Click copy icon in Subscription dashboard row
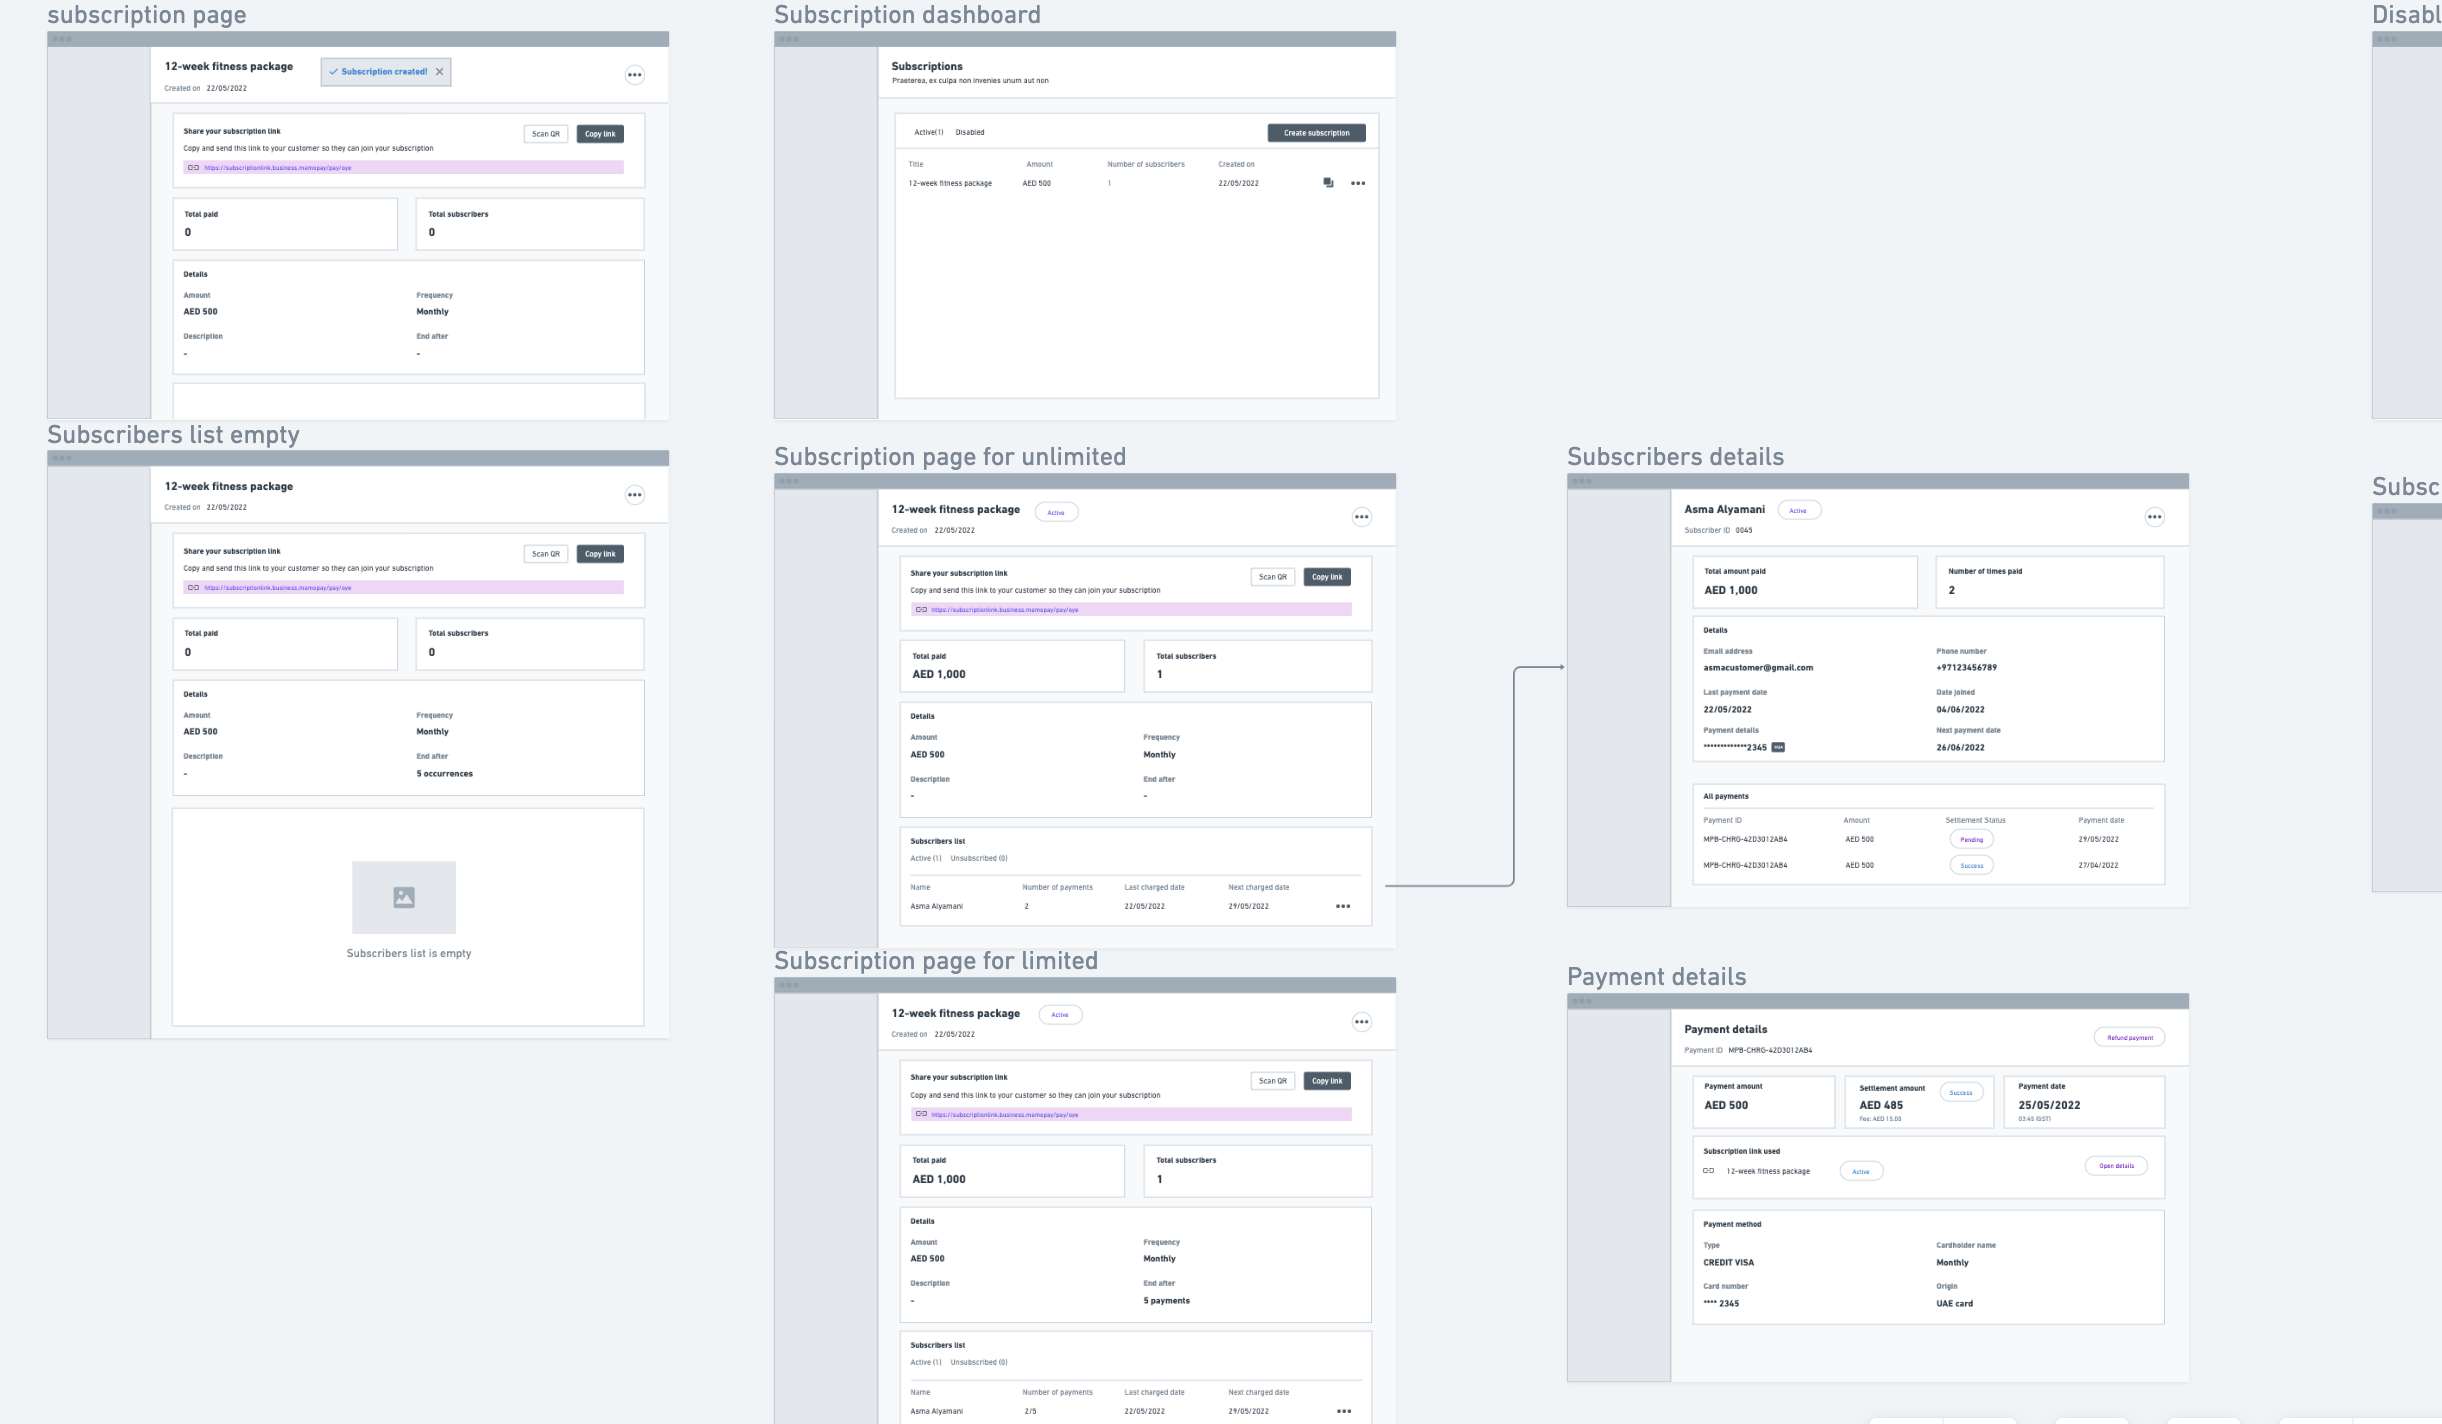The height and width of the screenshot is (1424, 2442). pyautogui.click(x=1328, y=183)
